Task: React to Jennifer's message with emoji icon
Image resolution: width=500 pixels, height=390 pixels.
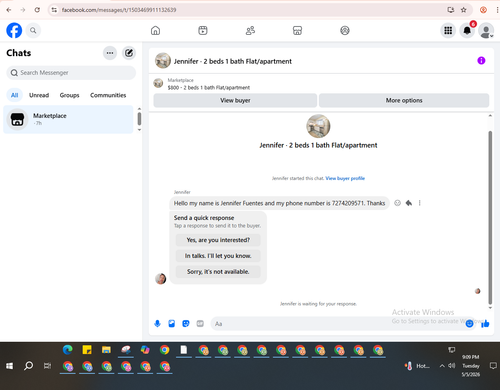Action: pyautogui.click(x=397, y=203)
